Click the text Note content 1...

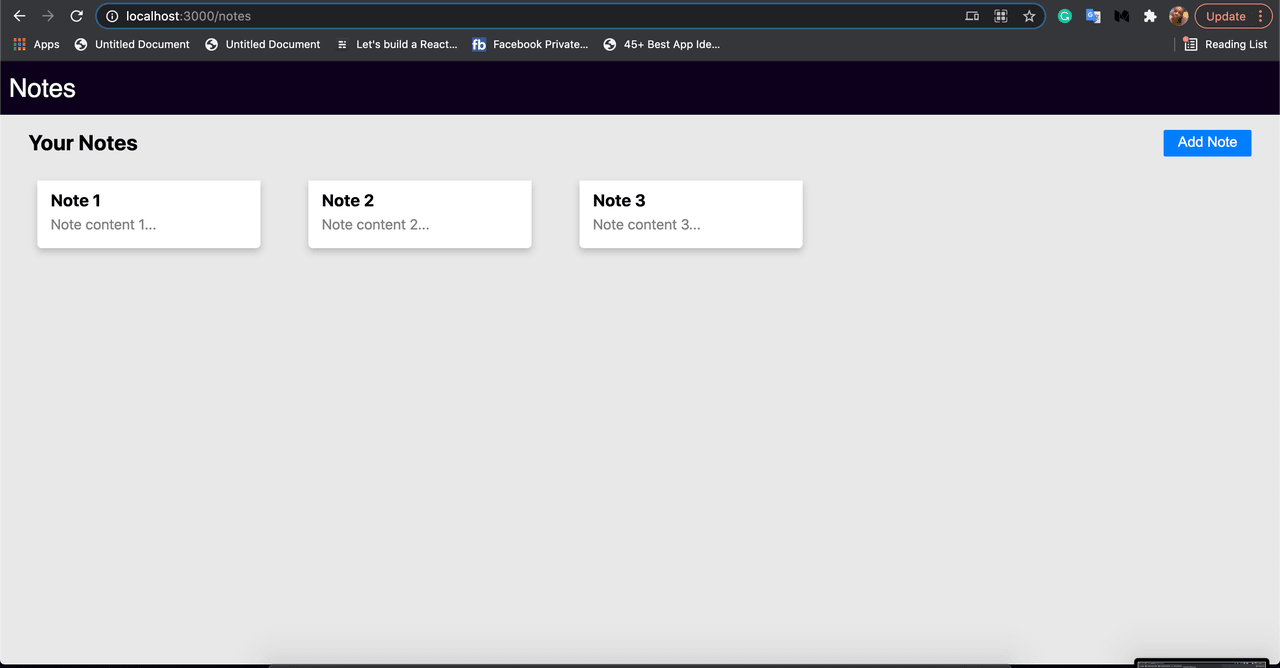coord(103,224)
